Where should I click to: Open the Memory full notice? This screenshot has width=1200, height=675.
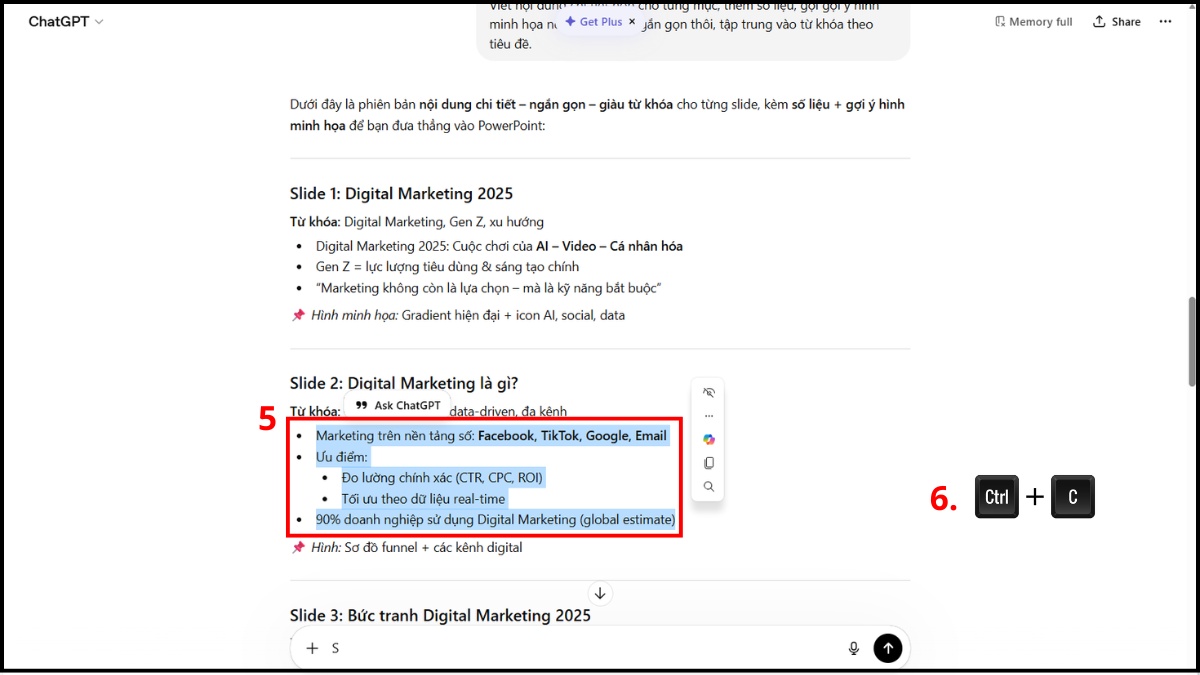1034,22
